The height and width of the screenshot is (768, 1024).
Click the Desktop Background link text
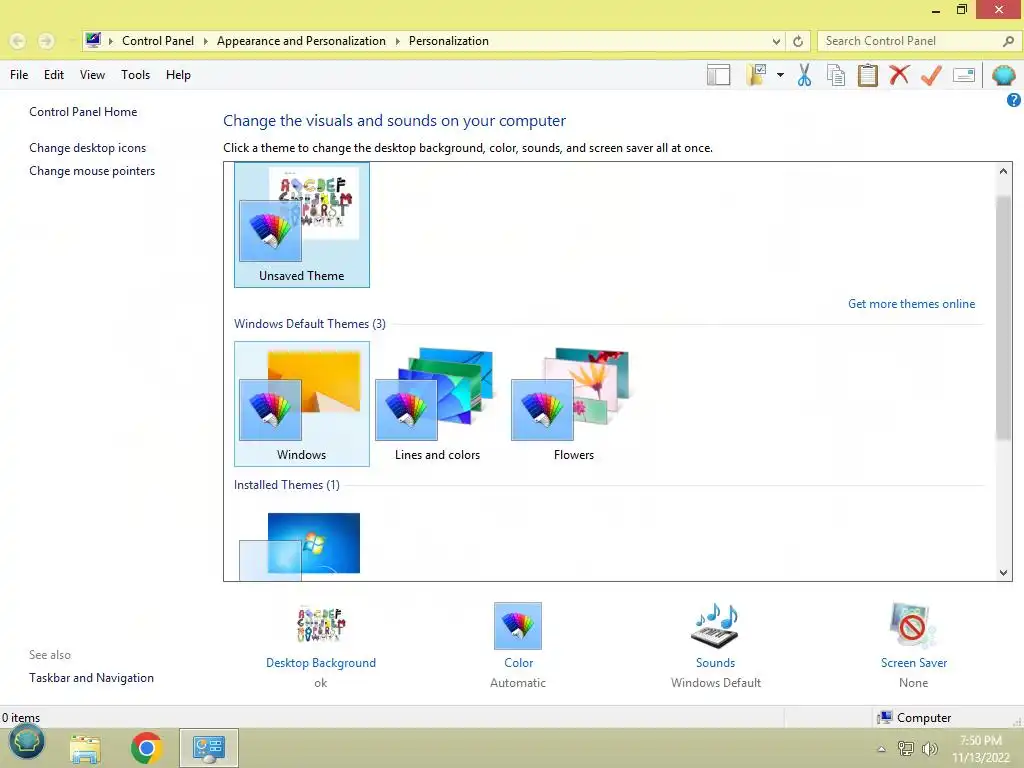coord(321,663)
